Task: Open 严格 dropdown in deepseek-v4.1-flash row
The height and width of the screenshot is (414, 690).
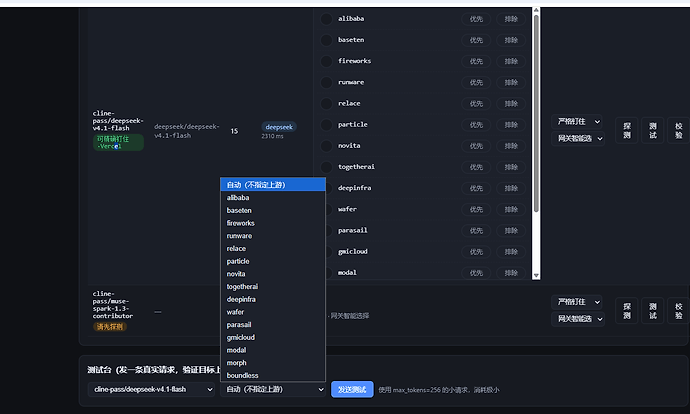Action: [x=577, y=121]
